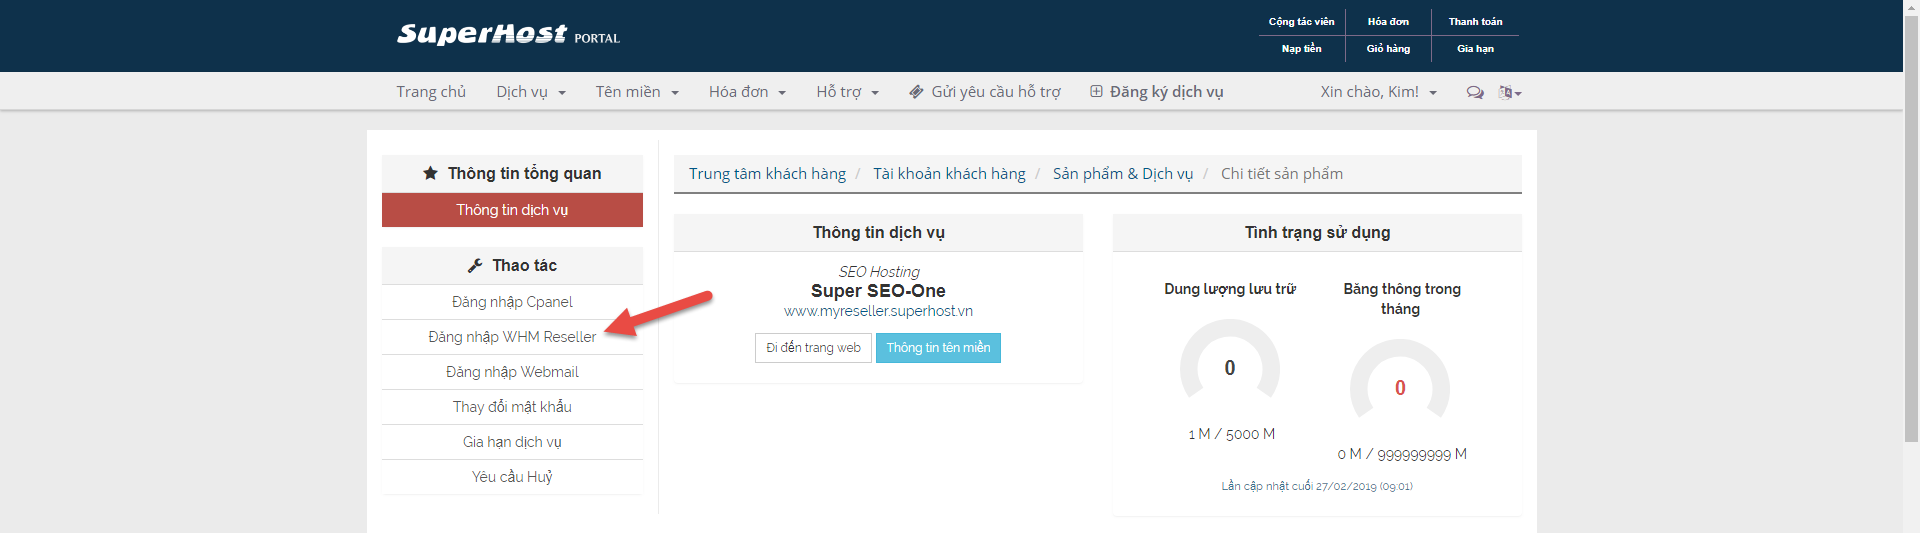The height and width of the screenshot is (533, 1920).
Task: Go to Trang chủ in navigation
Action: pyautogui.click(x=431, y=92)
